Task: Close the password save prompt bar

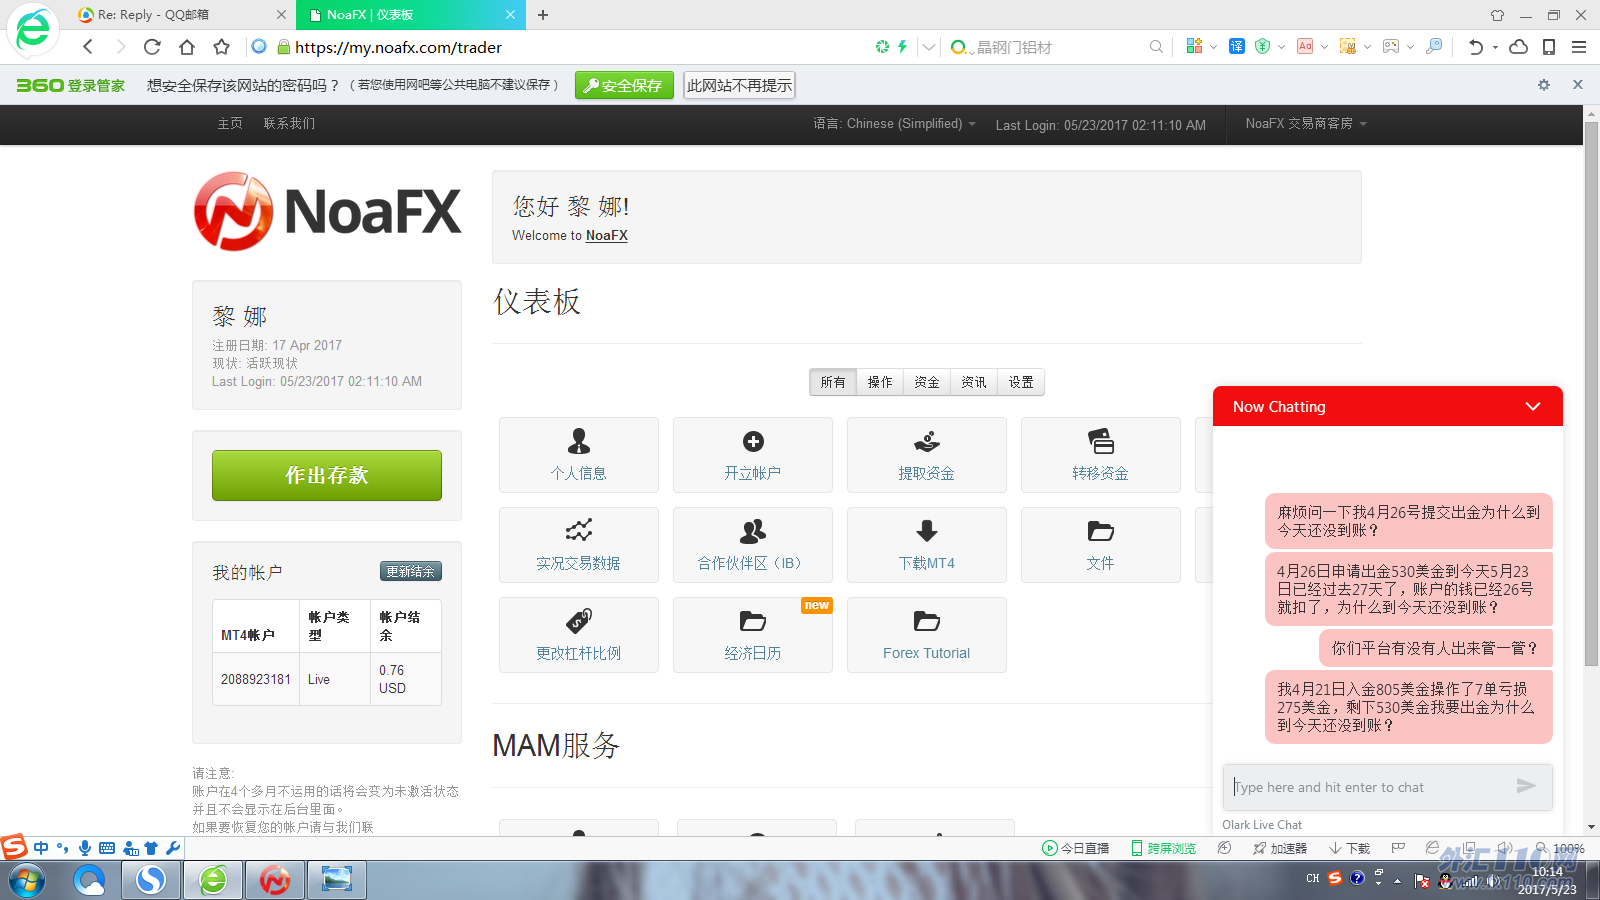Action: pos(1578,85)
